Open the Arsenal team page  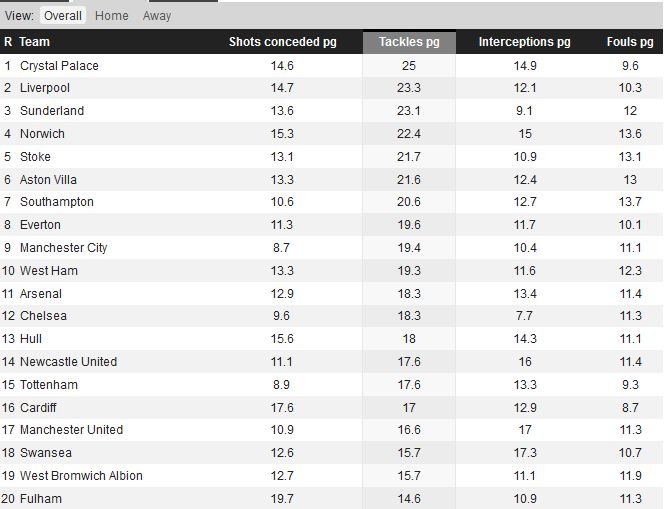(41, 293)
